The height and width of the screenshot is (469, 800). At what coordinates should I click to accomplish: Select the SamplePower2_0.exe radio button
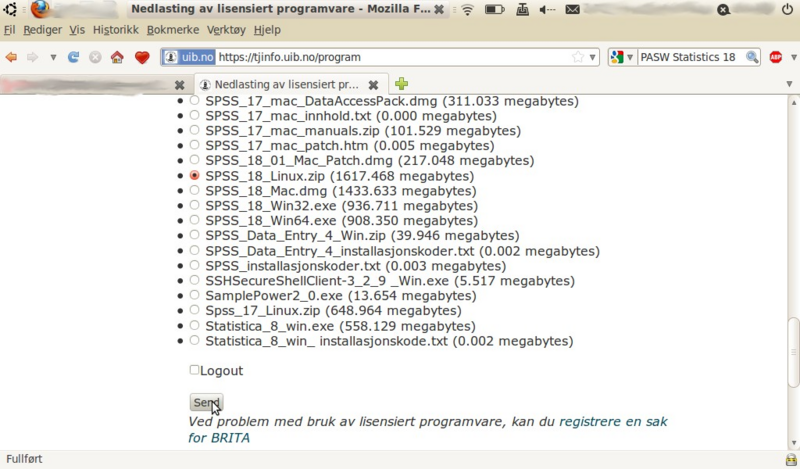pyautogui.click(x=194, y=294)
